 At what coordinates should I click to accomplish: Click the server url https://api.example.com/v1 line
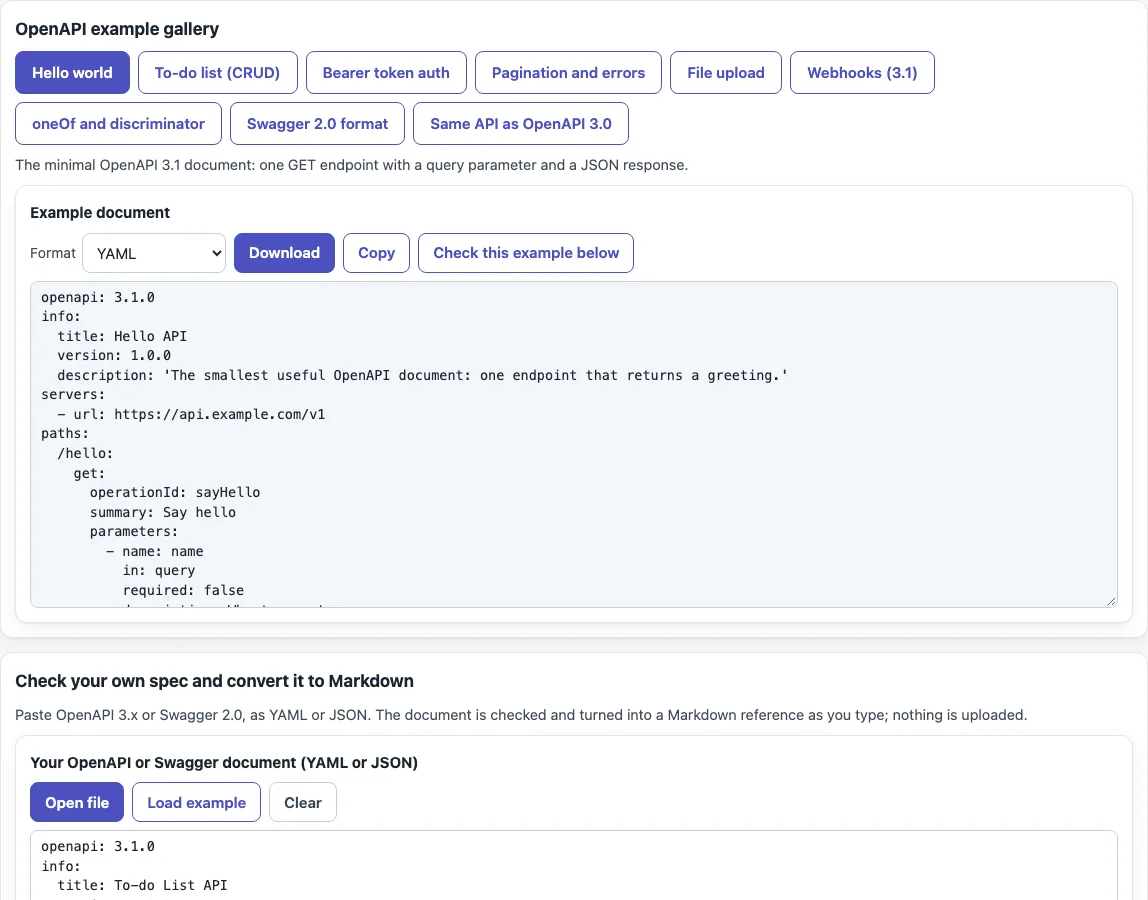pyautogui.click(x=191, y=414)
